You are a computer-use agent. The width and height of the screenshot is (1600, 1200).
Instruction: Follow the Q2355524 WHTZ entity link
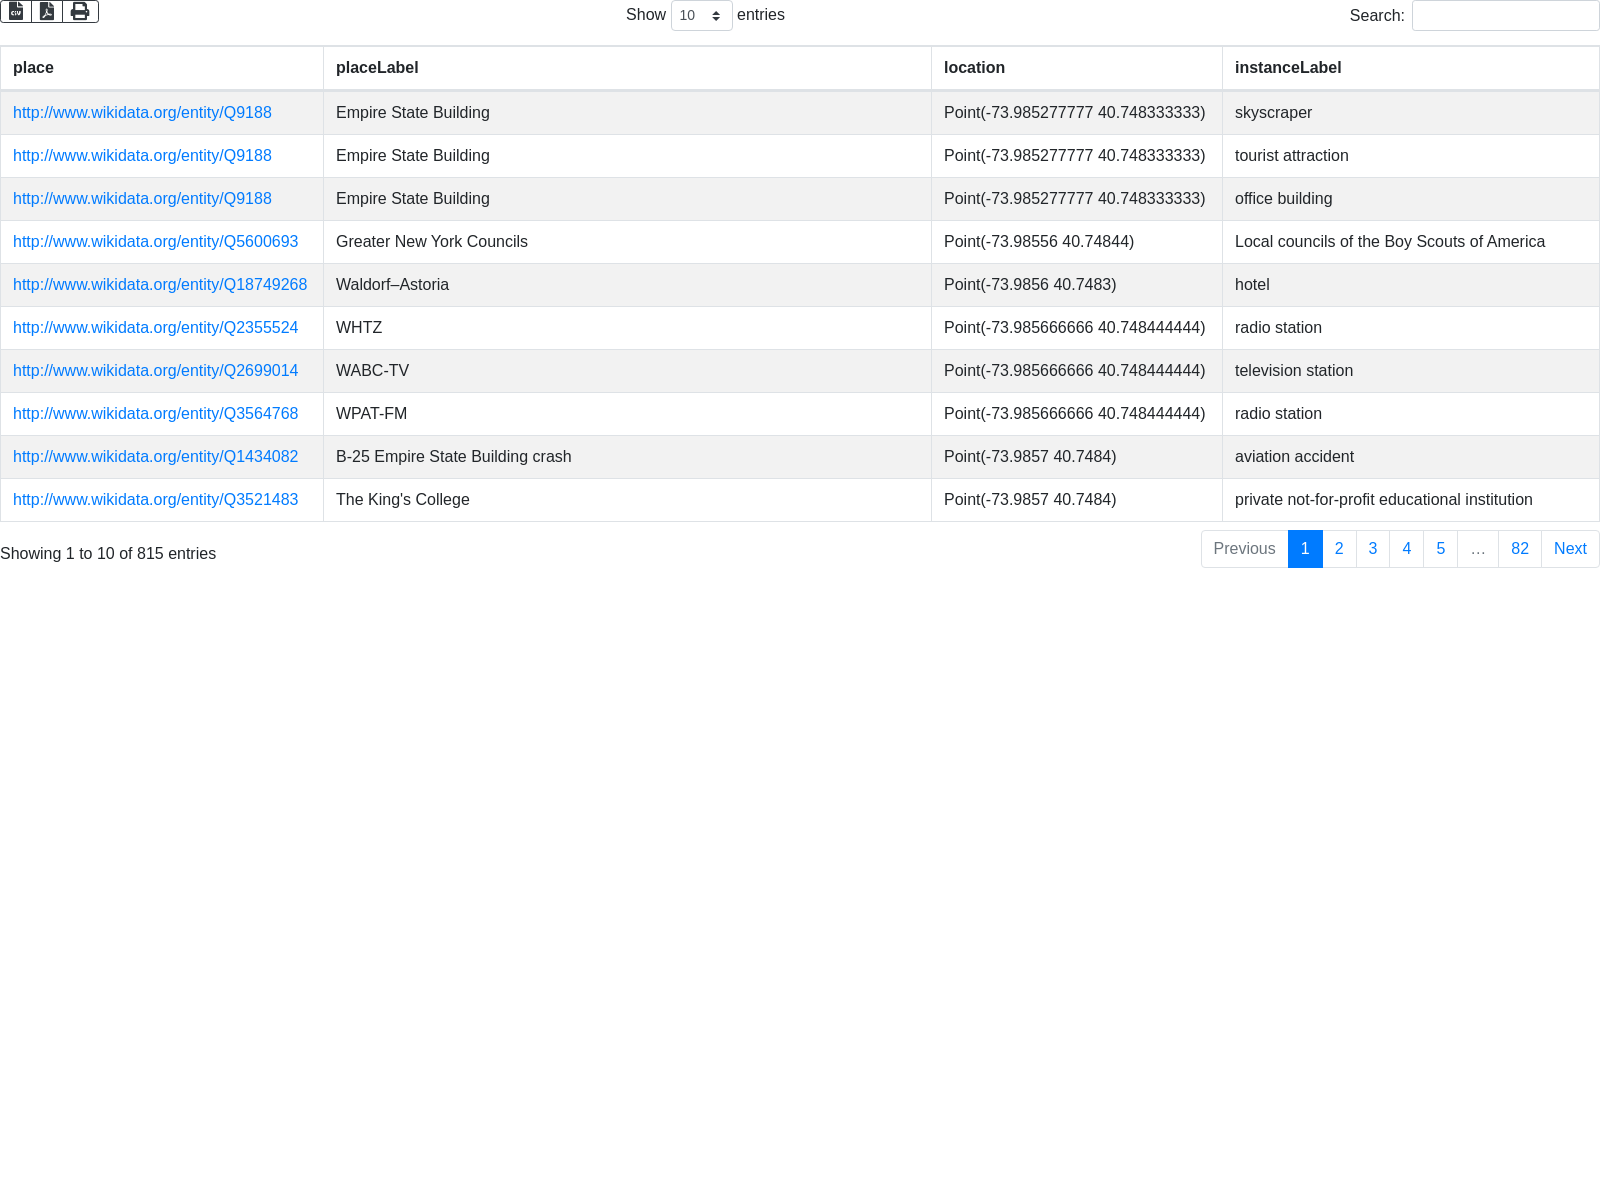coord(155,328)
